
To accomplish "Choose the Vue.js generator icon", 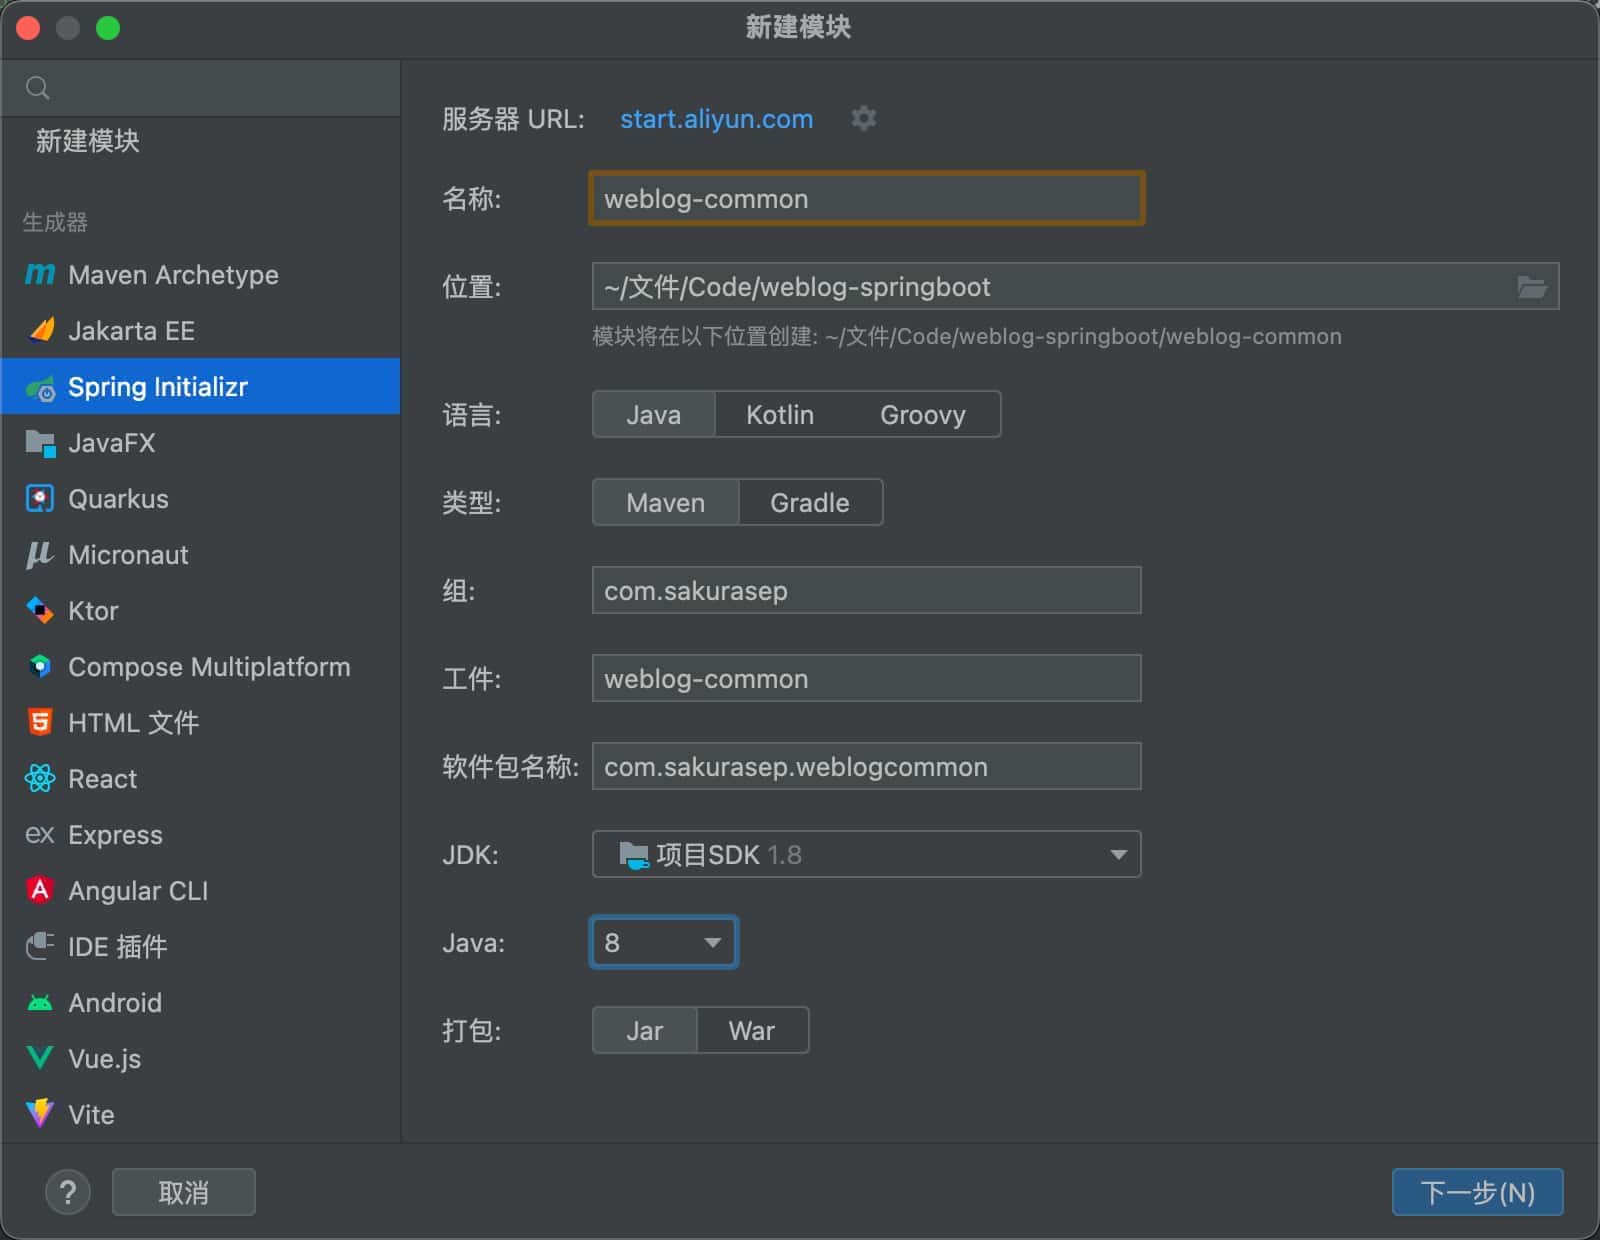I will [40, 1059].
